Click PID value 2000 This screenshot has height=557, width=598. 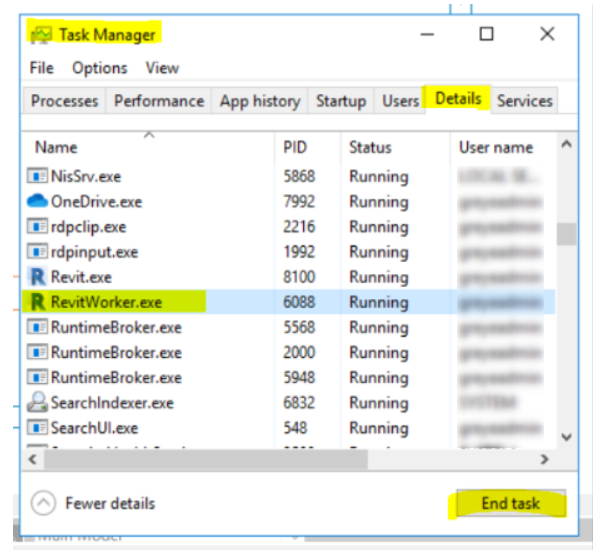299,353
